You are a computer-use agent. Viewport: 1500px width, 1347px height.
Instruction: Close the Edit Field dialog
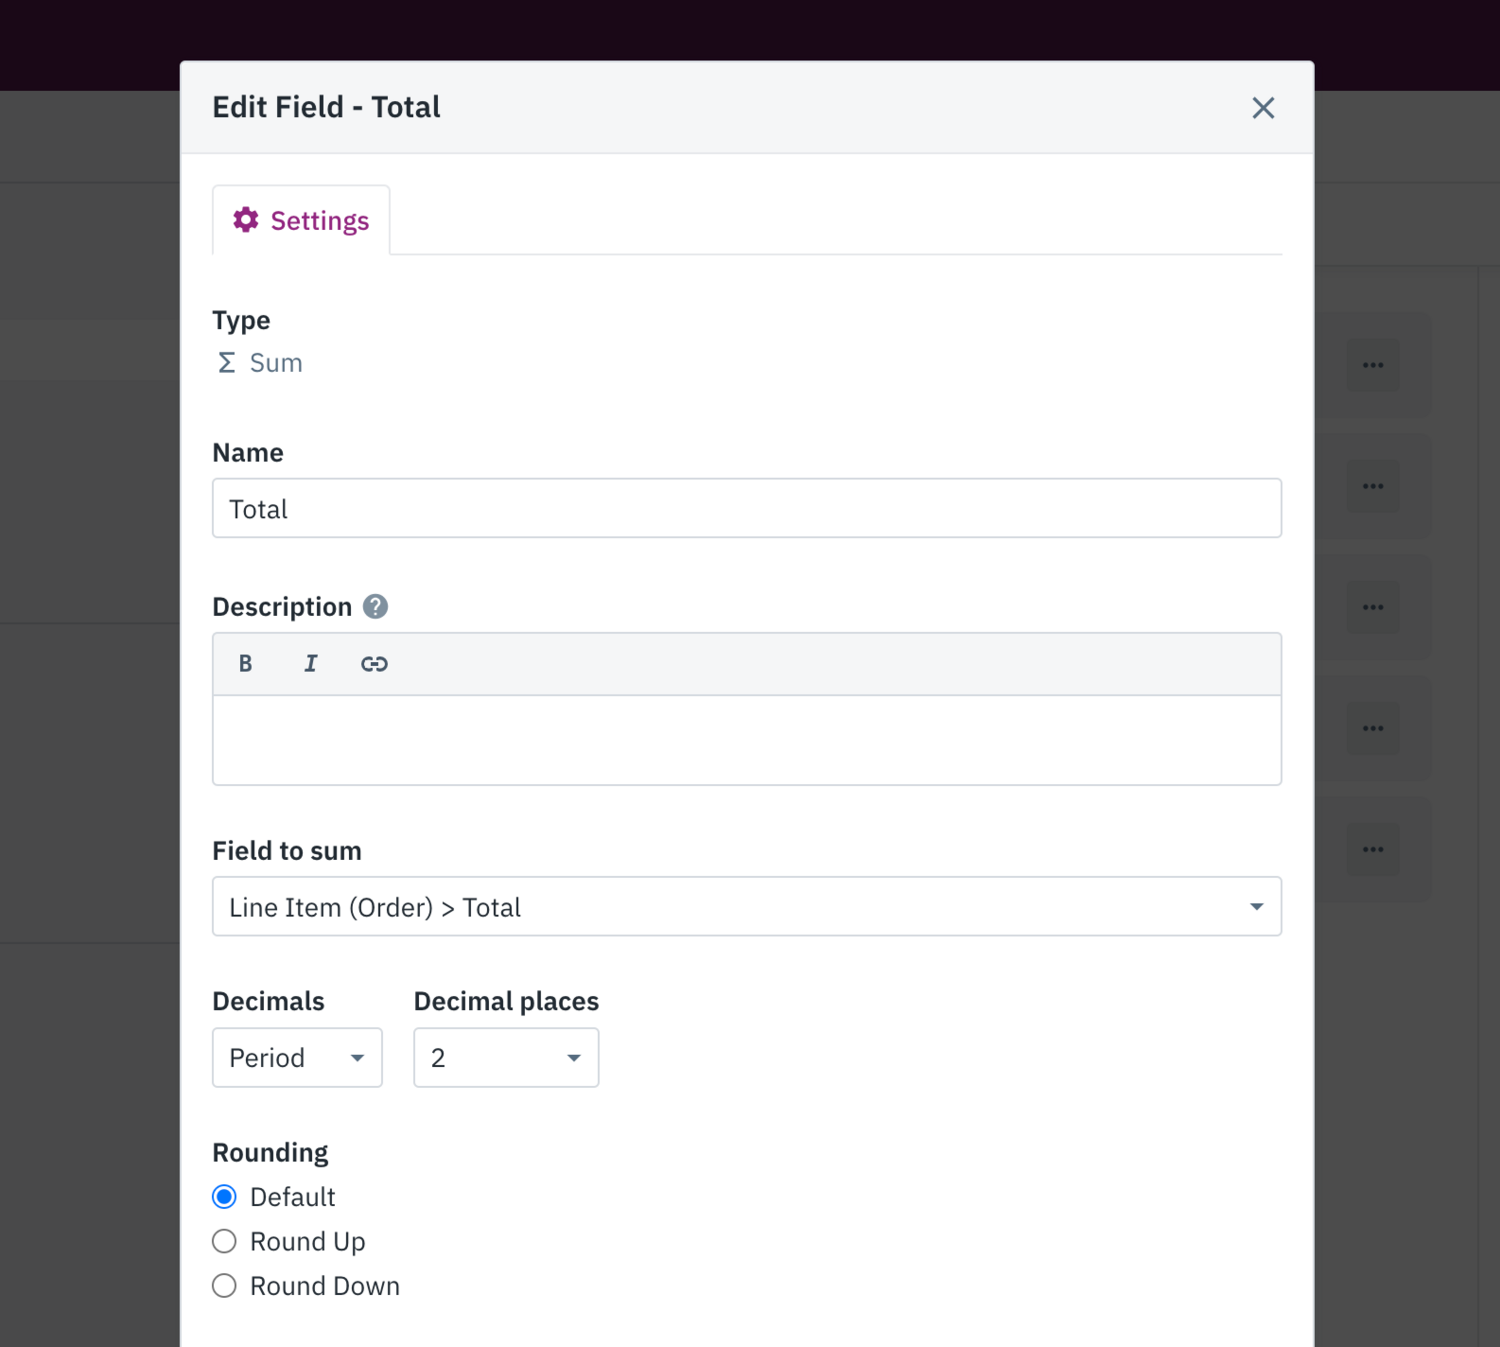click(1263, 108)
